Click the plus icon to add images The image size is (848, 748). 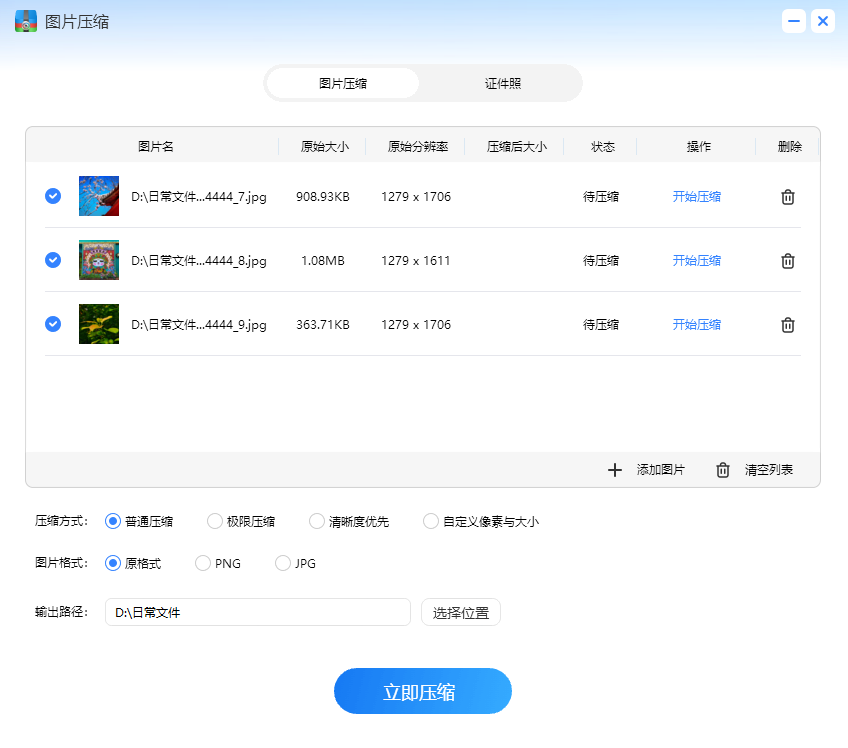click(614, 469)
